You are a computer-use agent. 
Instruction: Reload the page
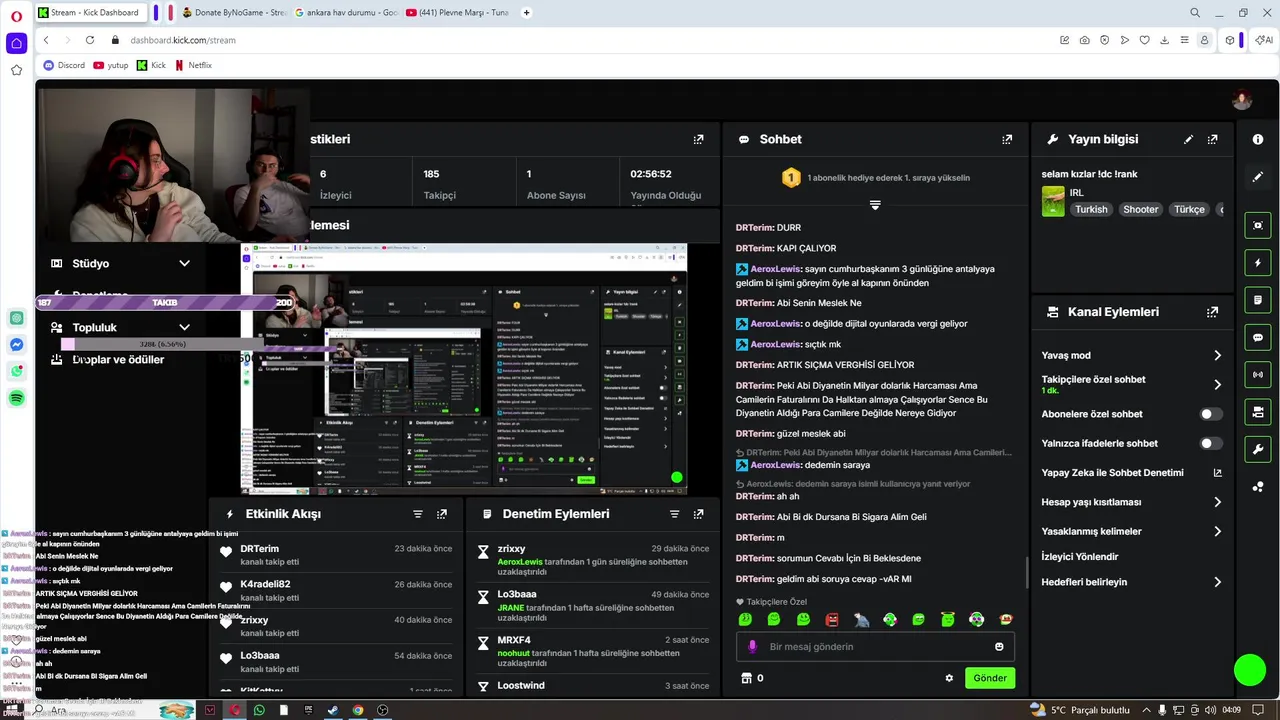(x=90, y=40)
